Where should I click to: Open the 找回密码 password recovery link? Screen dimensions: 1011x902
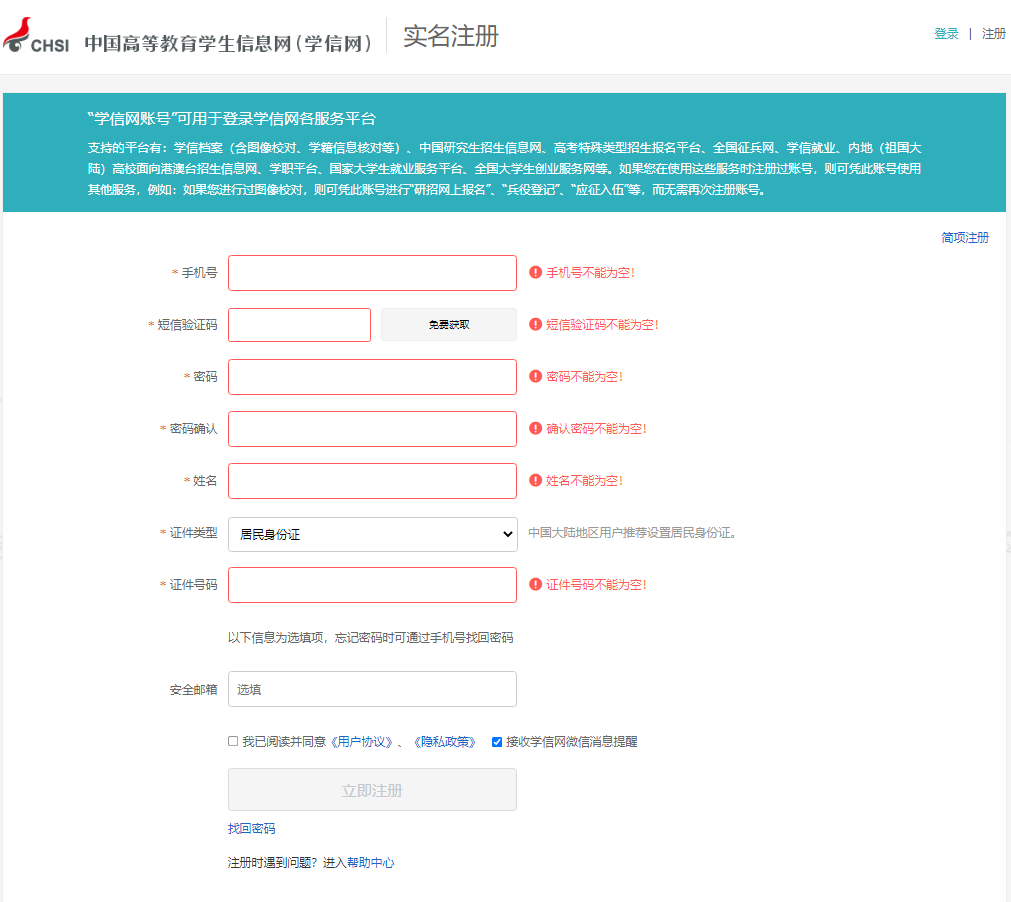[251, 828]
